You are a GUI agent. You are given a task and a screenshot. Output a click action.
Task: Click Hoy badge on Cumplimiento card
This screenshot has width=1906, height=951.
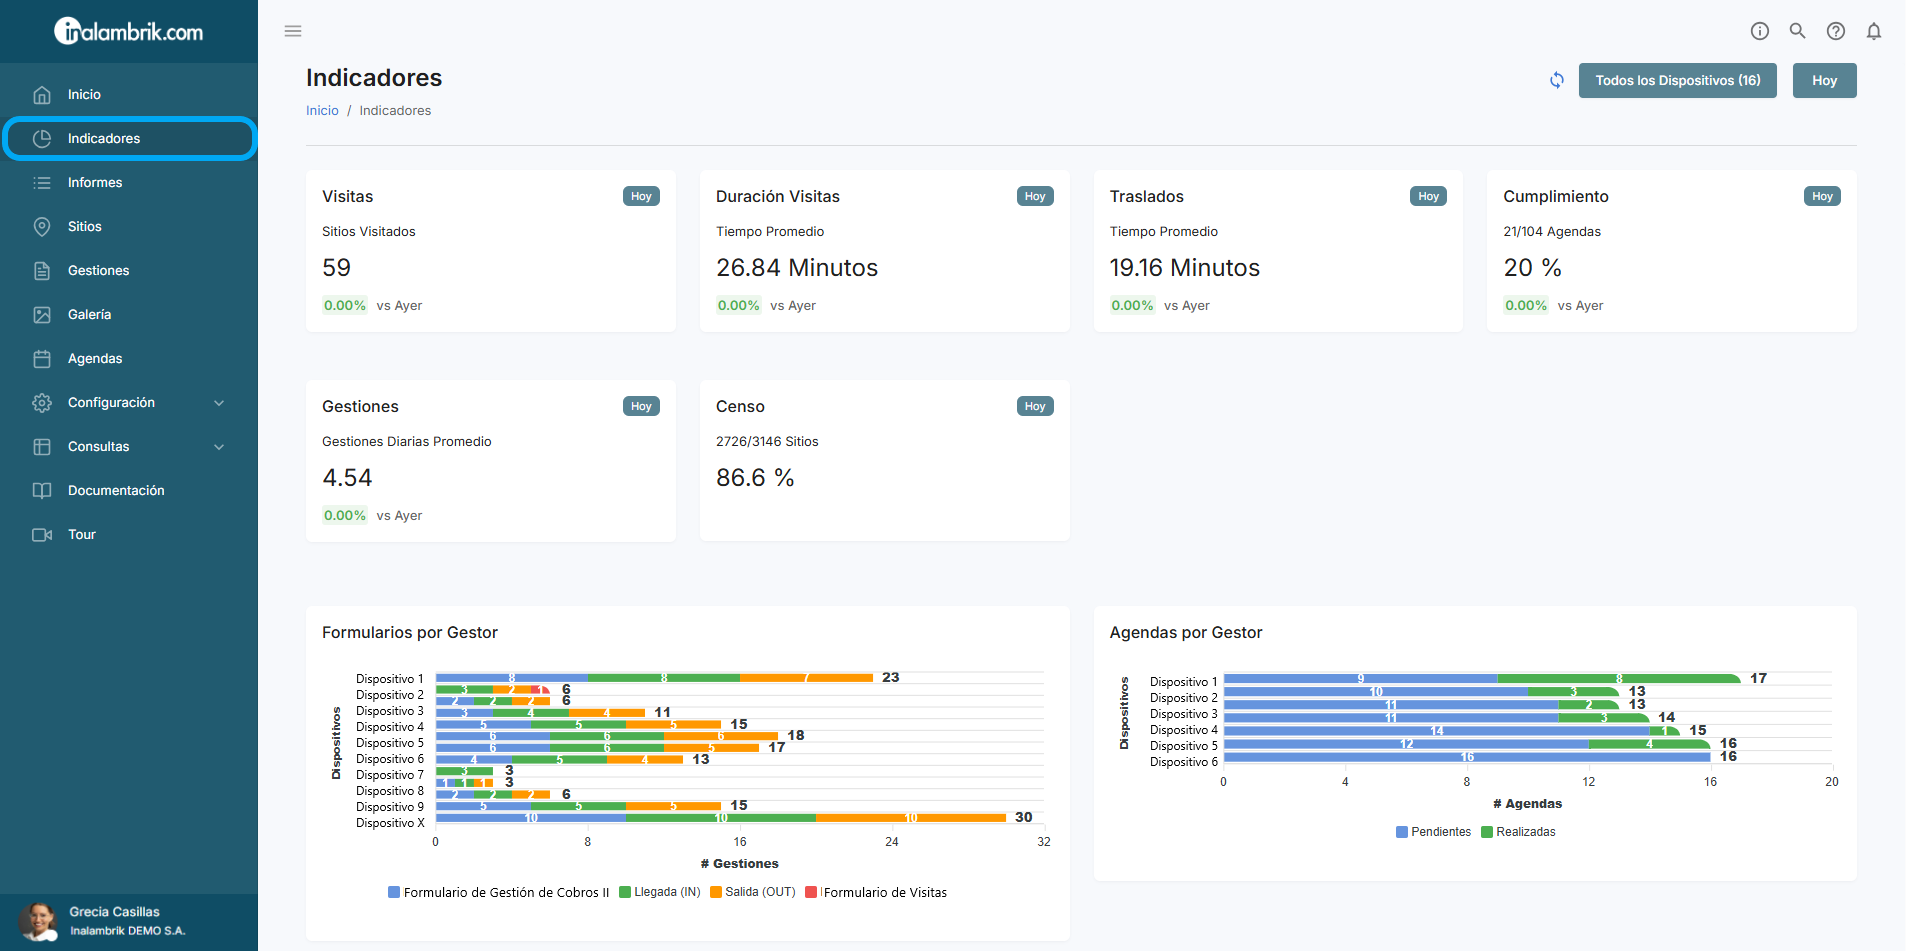1822,196
